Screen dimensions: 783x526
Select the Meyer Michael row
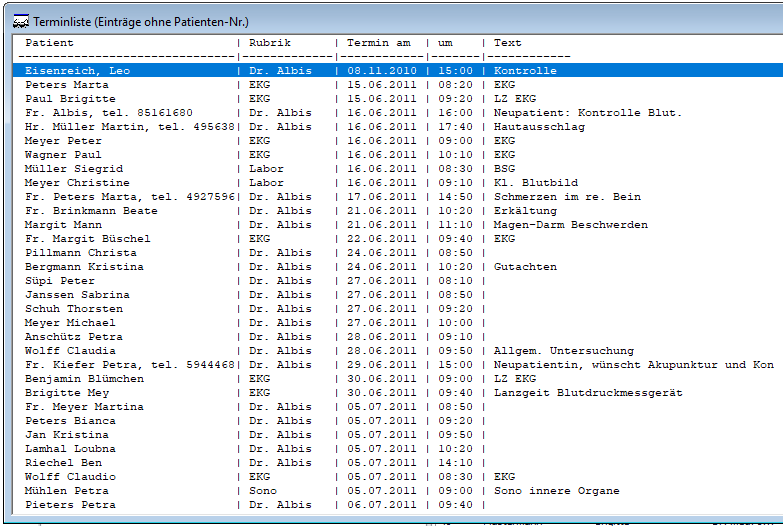point(397,322)
